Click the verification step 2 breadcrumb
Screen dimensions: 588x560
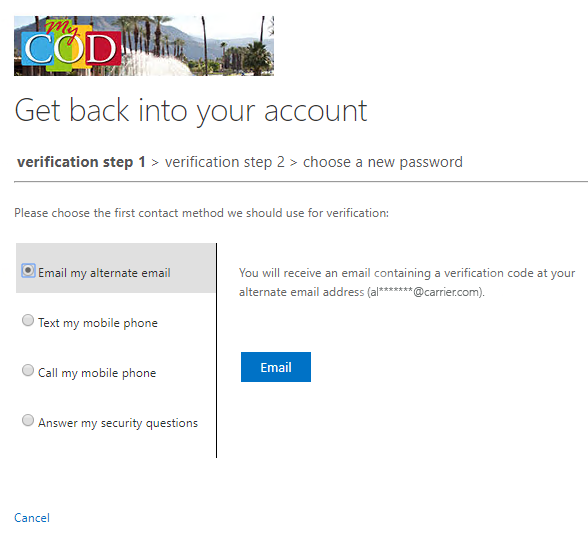[x=225, y=162]
